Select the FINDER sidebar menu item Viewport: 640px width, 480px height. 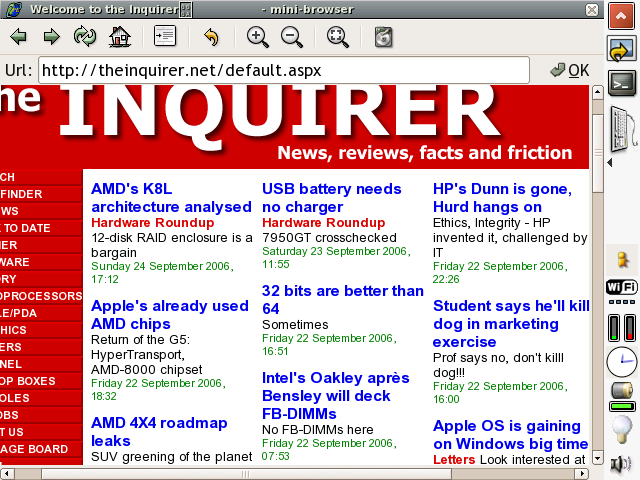(41, 194)
